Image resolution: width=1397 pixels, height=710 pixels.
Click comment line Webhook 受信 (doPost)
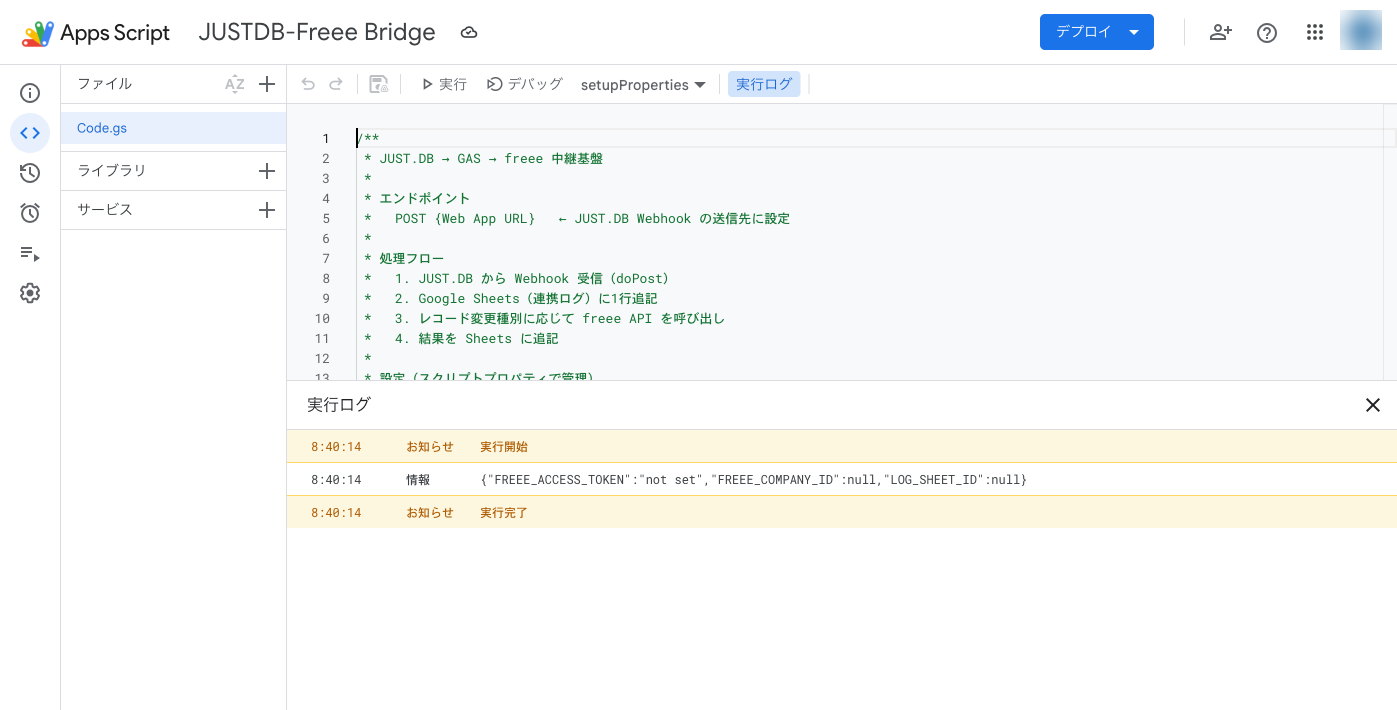pos(517,278)
